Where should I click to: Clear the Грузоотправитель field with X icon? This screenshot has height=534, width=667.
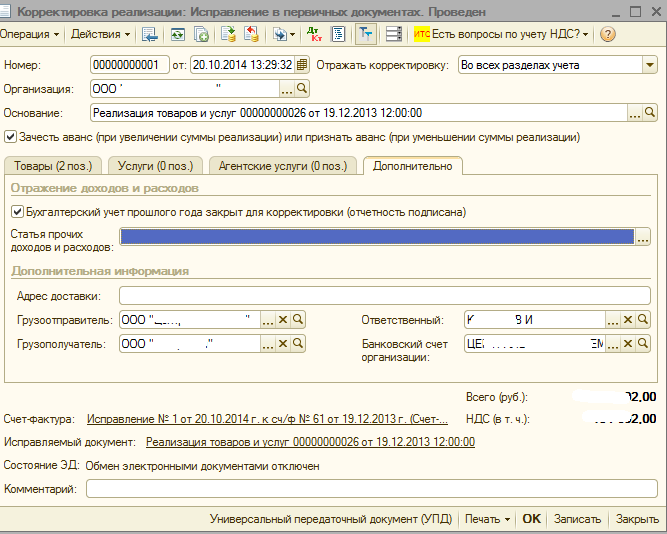(283, 320)
